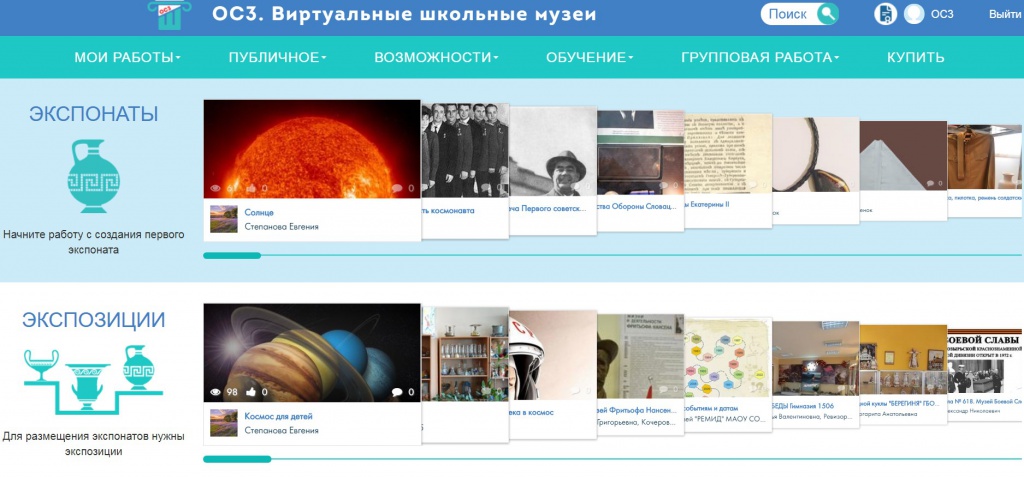Click the Выйти logout link
Screen dimensions: 1024x478
[x=1005, y=14]
